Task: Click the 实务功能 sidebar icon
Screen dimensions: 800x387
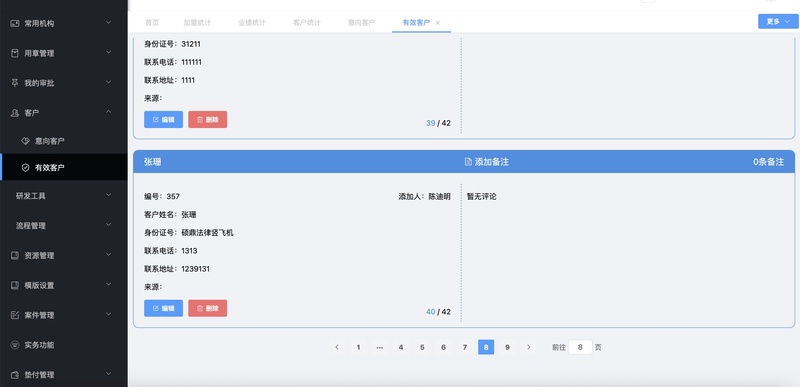Action: pos(15,345)
